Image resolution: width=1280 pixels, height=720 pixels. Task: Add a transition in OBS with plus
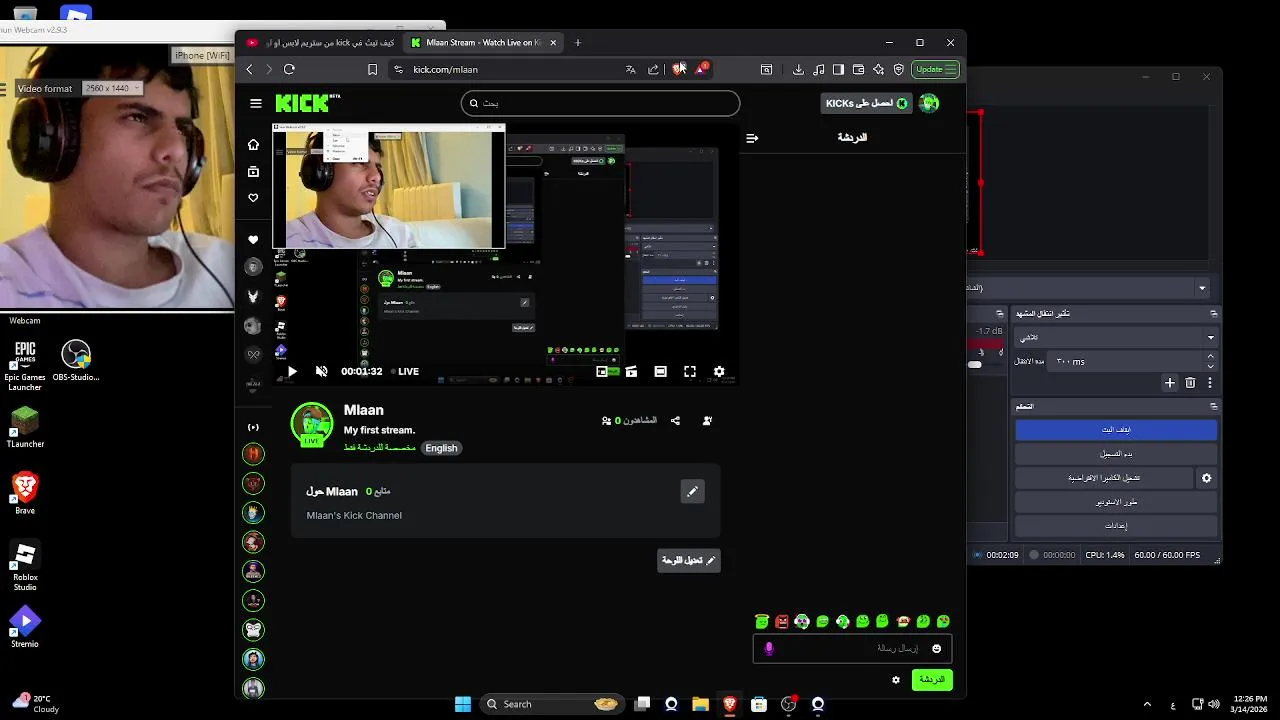[1170, 383]
